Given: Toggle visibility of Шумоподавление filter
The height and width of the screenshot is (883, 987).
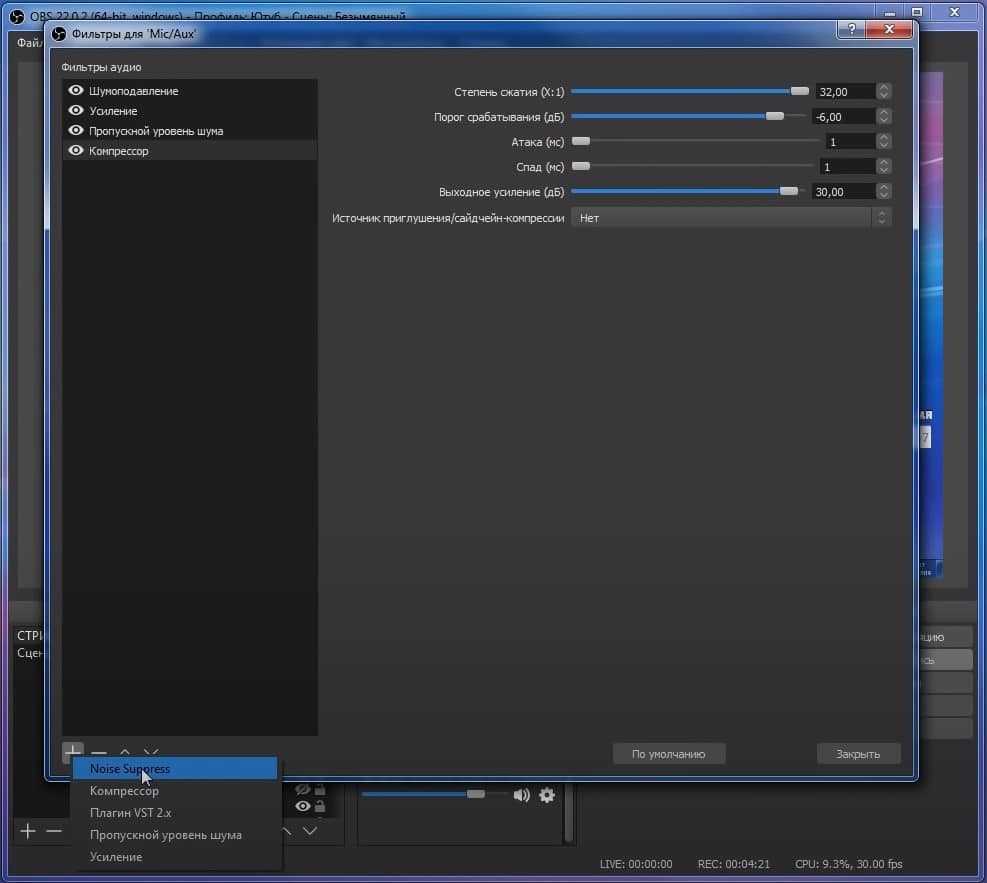Looking at the screenshot, I should pos(75,91).
